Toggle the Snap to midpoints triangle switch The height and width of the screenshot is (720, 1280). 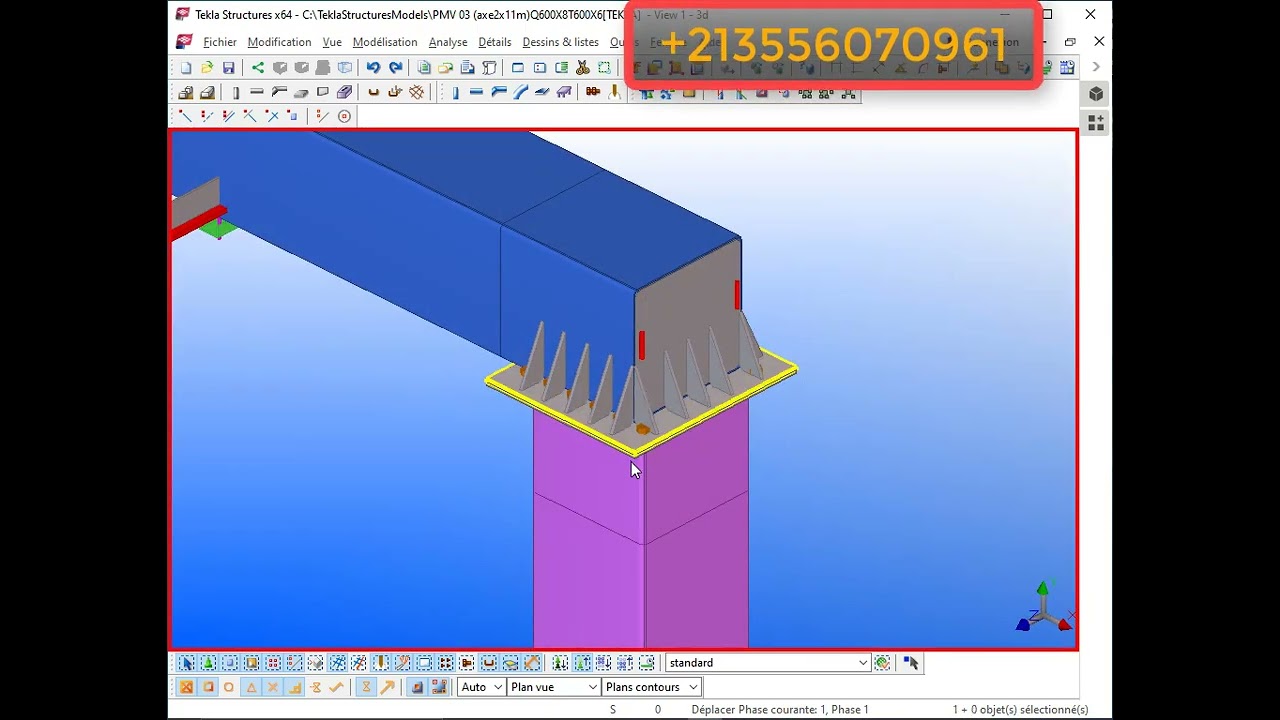pos(251,687)
